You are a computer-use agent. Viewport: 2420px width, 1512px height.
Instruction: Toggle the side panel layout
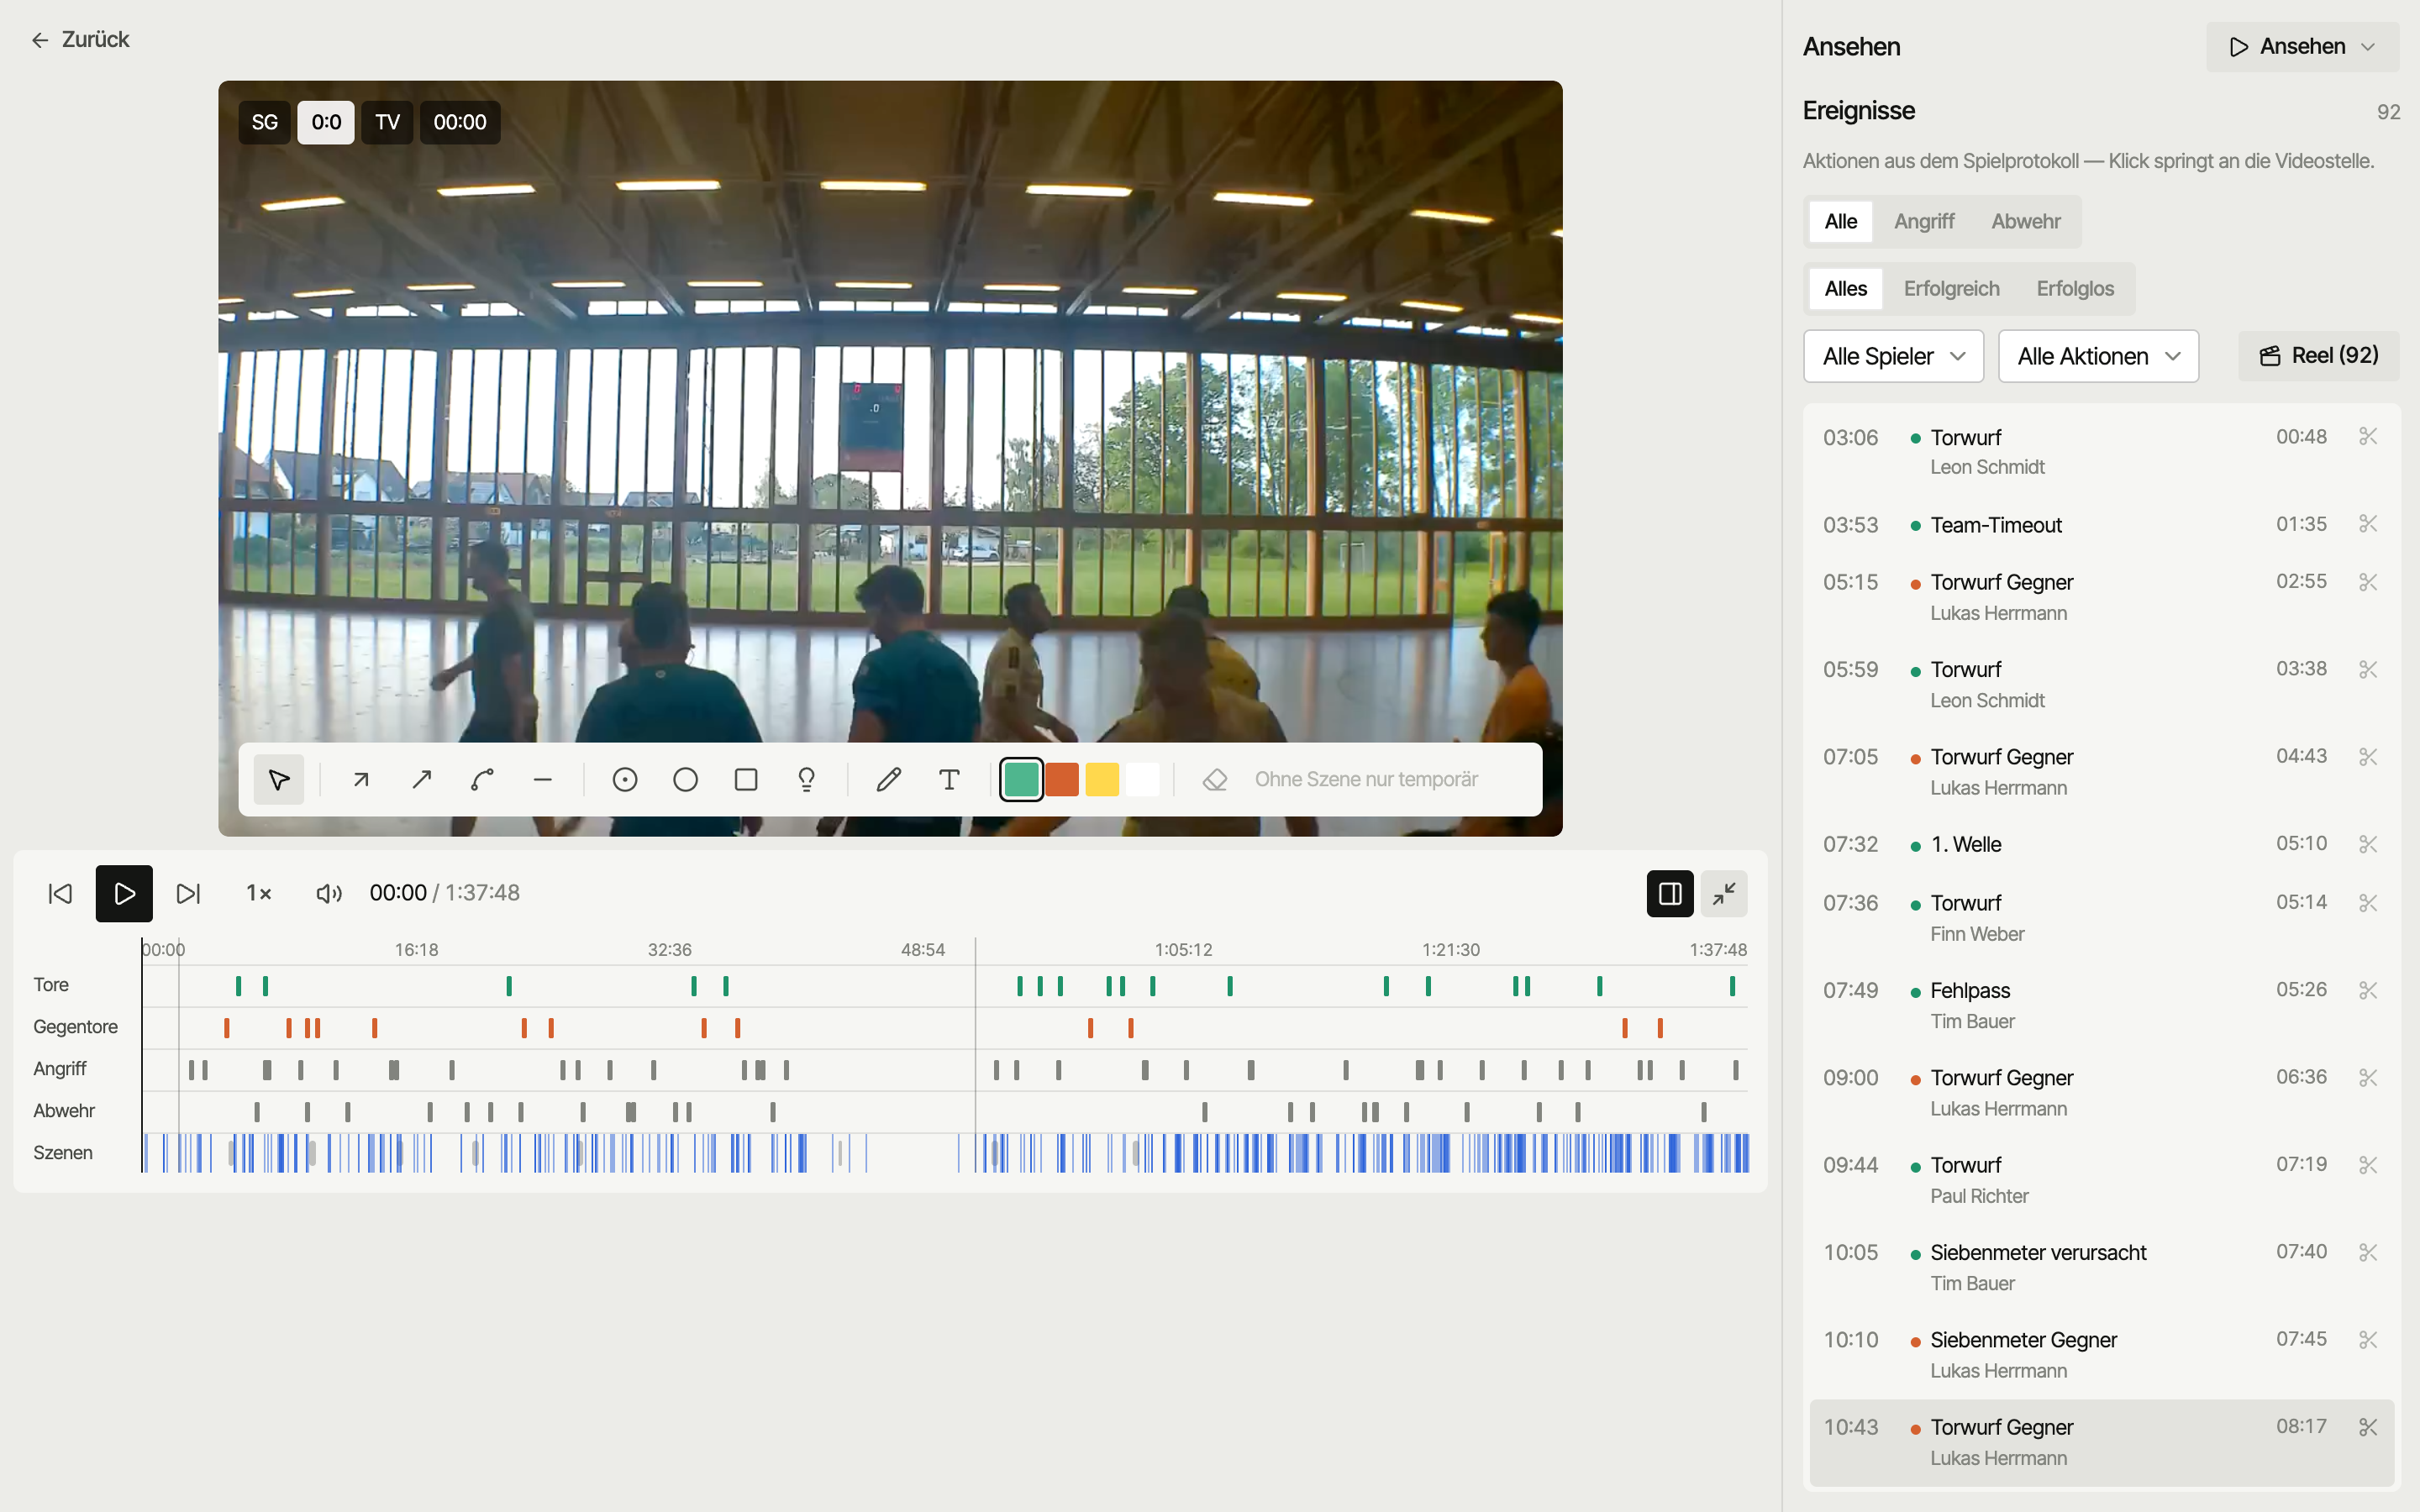[1670, 893]
